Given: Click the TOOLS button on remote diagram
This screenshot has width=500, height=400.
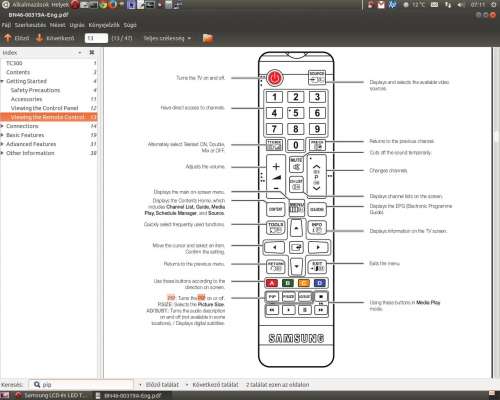Looking at the screenshot, I should (275, 228).
